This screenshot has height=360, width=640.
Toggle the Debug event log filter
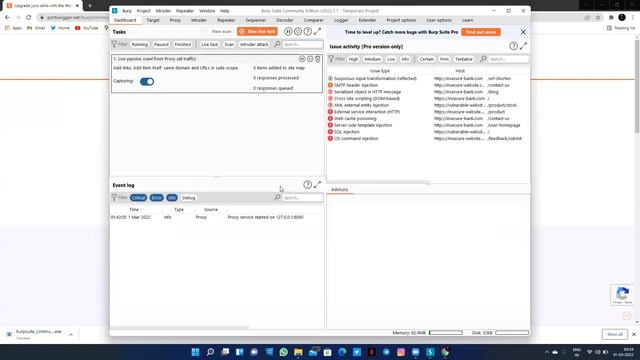(188, 198)
